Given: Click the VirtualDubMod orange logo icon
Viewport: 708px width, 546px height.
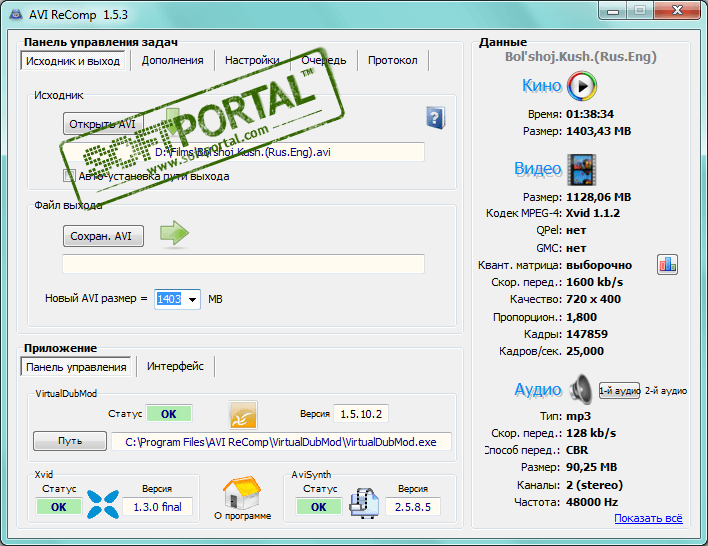Looking at the screenshot, I should point(243,415).
